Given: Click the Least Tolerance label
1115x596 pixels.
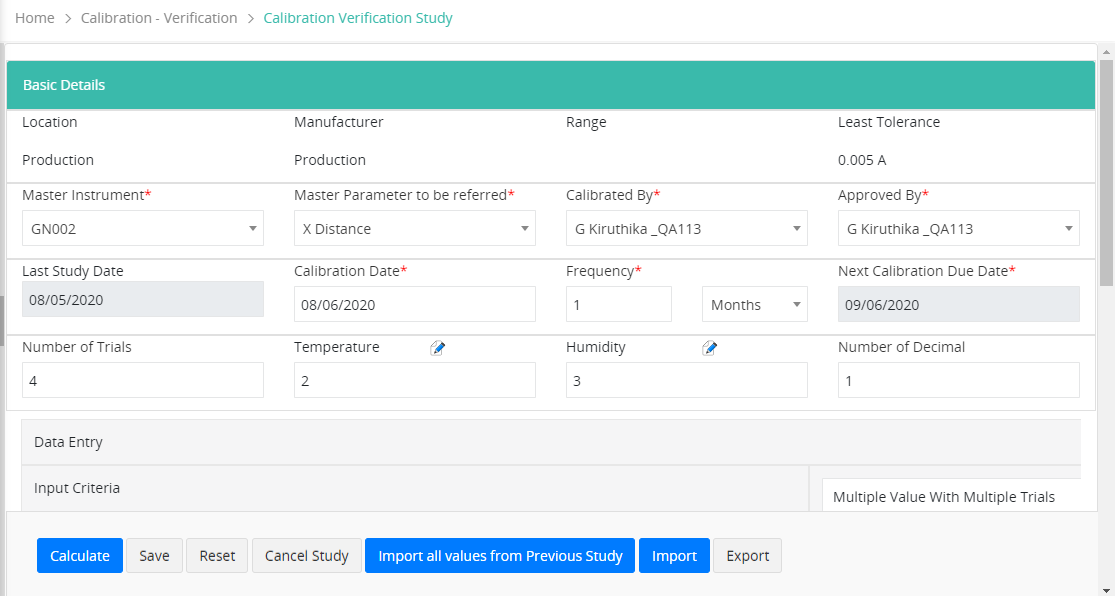Looking at the screenshot, I should [889, 122].
